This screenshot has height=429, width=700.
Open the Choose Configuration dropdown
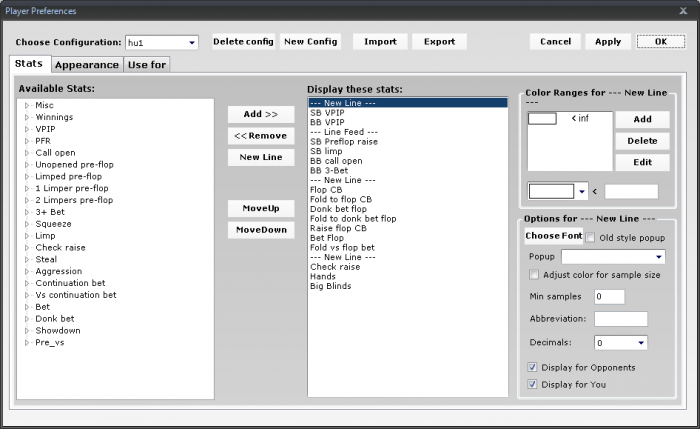(x=192, y=43)
